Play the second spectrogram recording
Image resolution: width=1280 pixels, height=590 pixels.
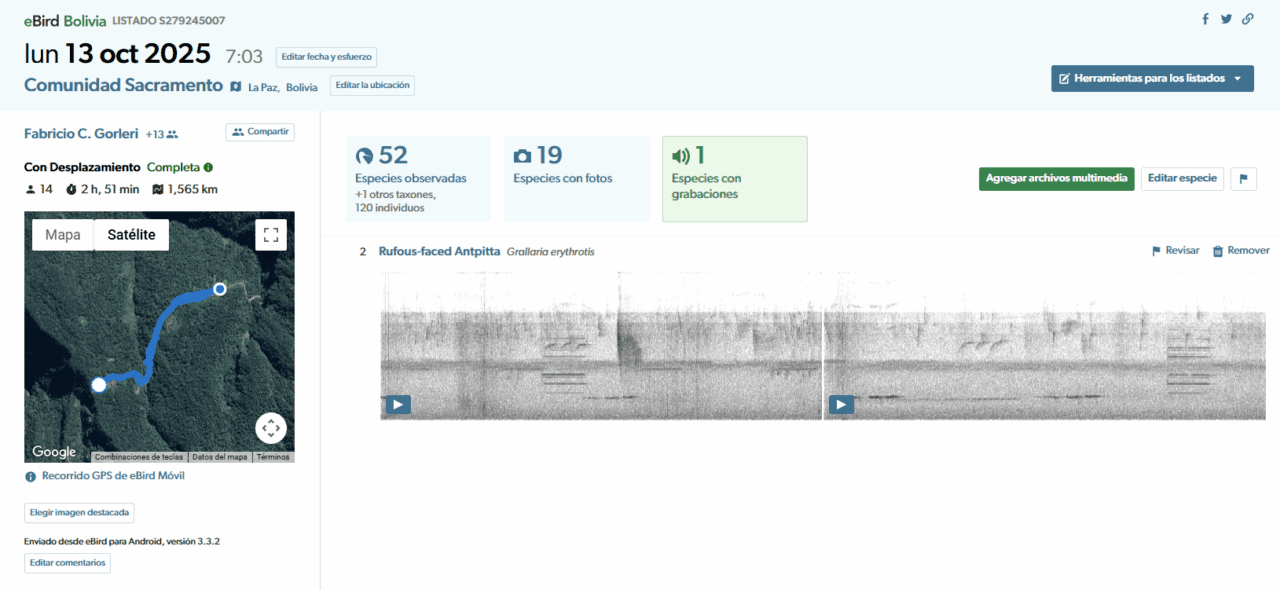[x=841, y=405]
